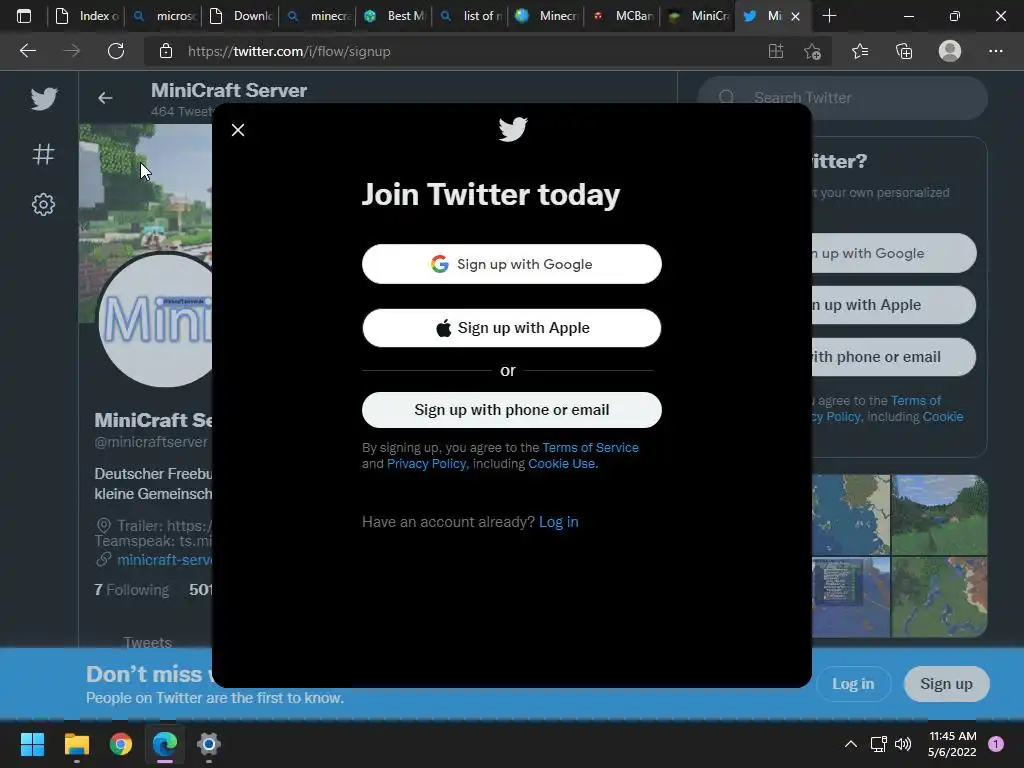The image size is (1024, 768).
Task: Open the bottom-right terrain media thumbnail
Action: (939, 597)
